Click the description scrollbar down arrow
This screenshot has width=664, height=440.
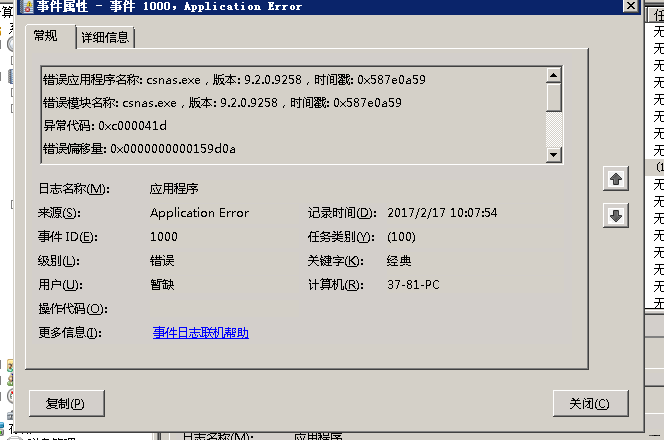553,155
